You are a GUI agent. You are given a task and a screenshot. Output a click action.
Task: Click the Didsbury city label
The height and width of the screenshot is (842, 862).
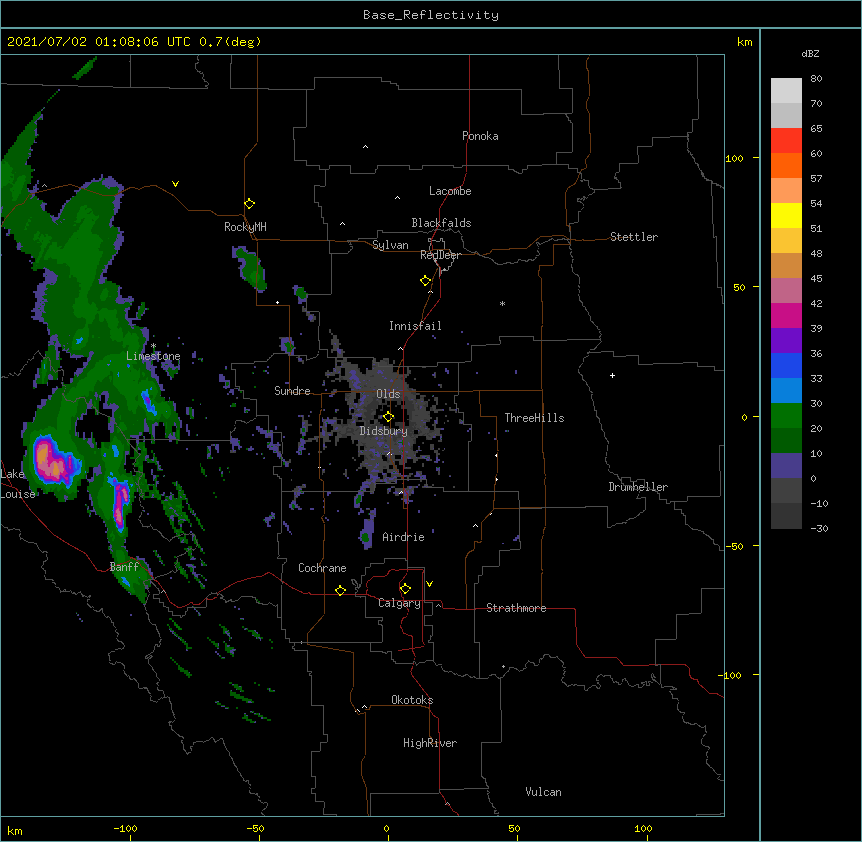(x=383, y=431)
